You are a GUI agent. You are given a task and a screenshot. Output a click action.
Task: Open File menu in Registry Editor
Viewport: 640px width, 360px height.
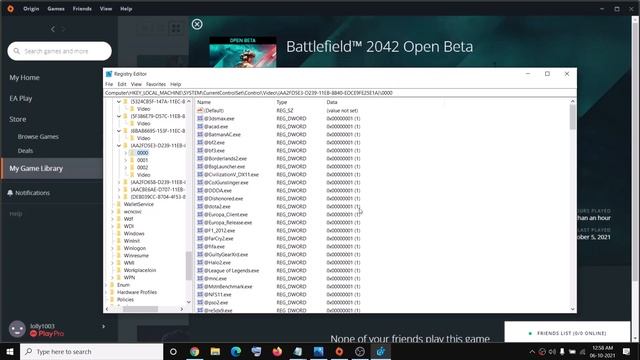(x=109, y=84)
